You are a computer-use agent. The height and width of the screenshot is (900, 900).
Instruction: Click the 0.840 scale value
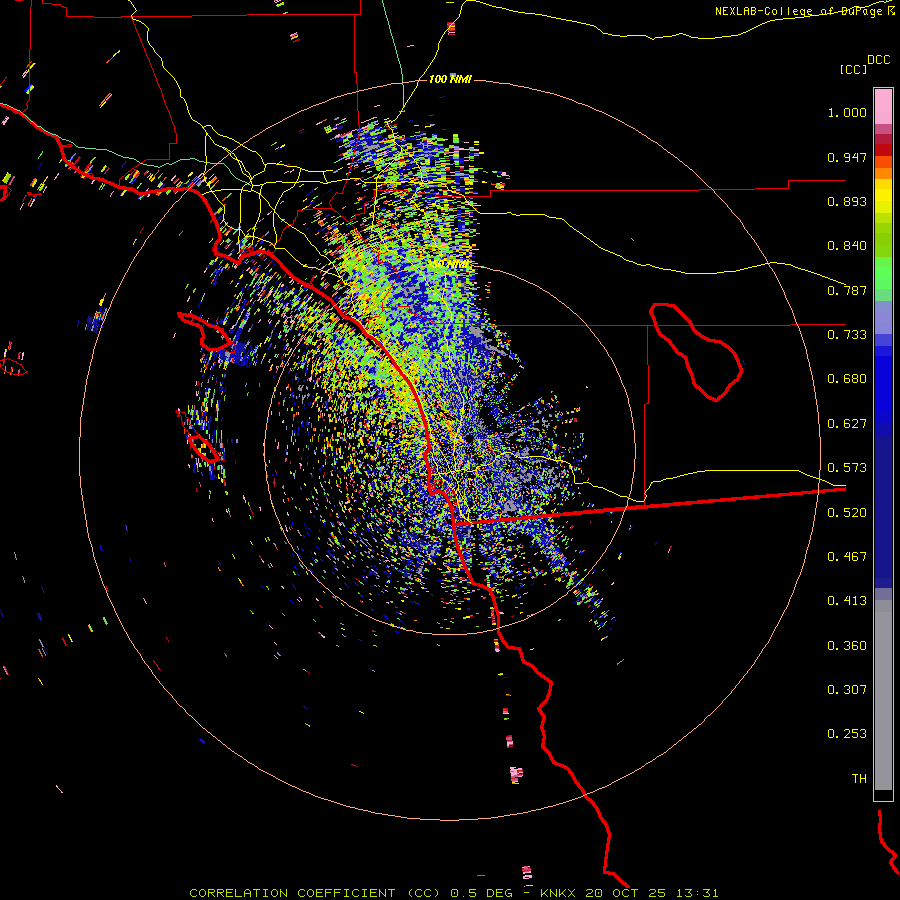point(847,246)
